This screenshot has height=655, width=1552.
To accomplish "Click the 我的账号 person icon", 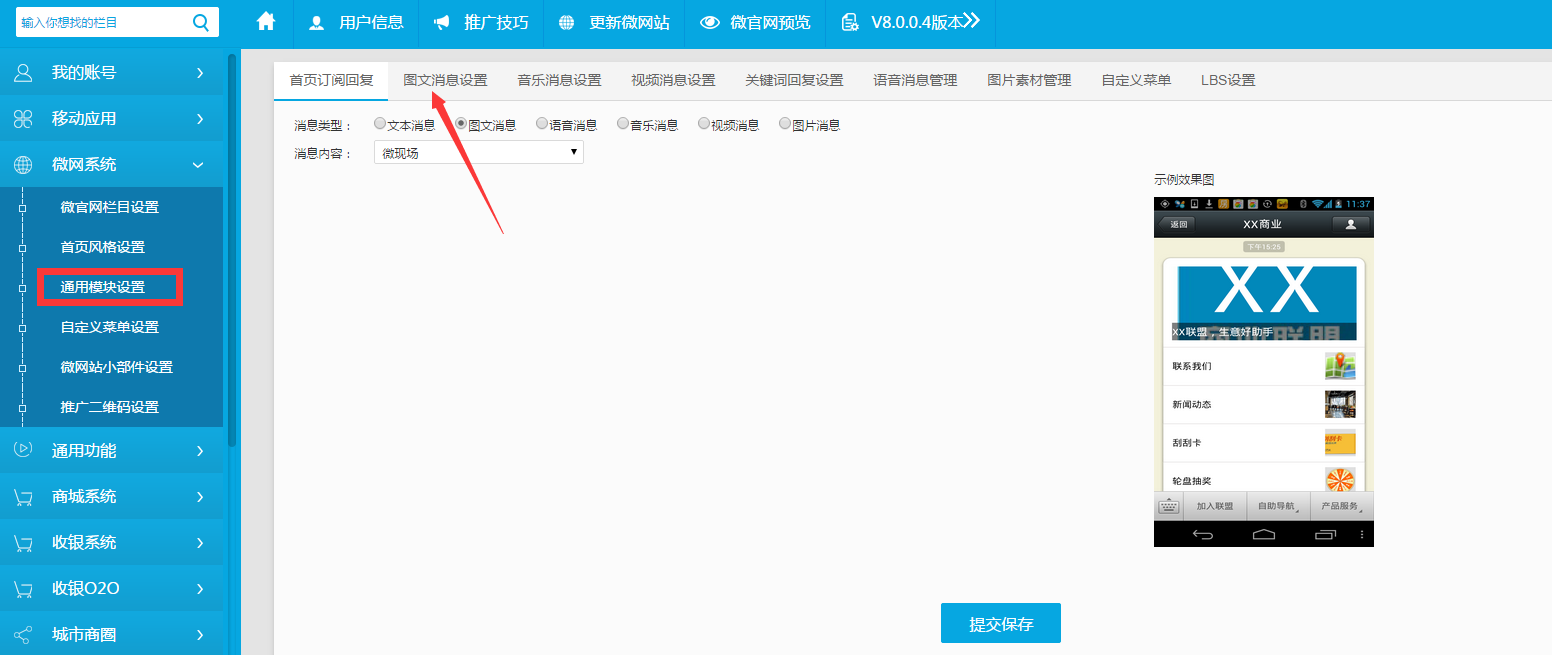I will click(23, 73).
